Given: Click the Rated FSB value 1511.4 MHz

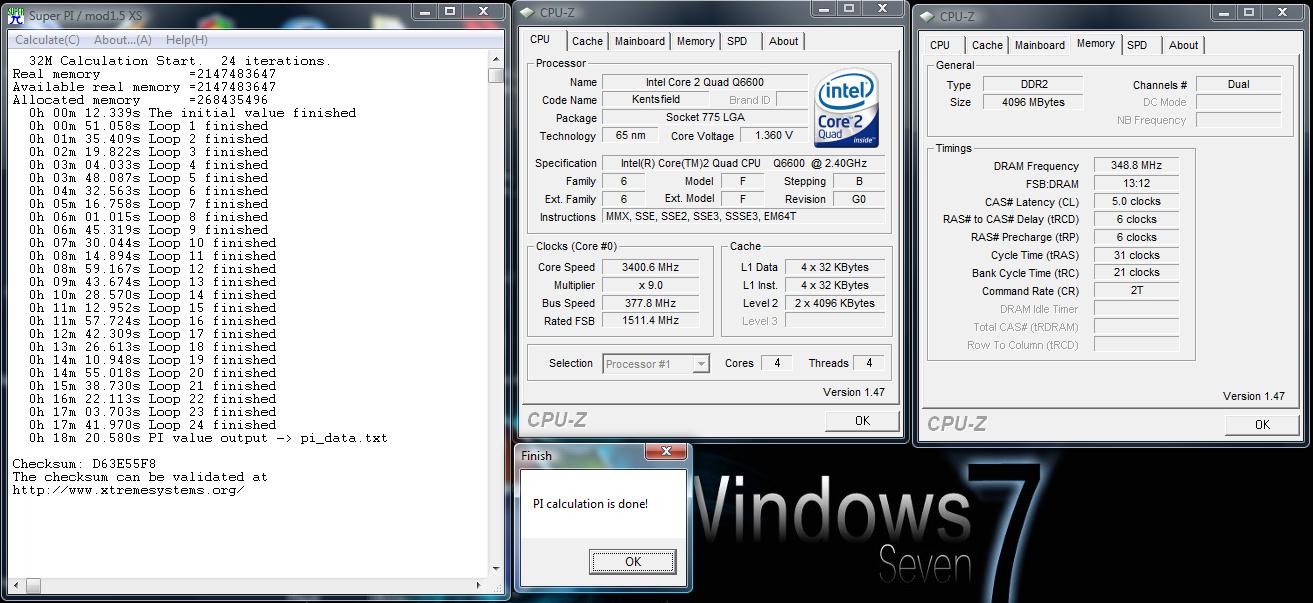Looking at the screenshot, I should pyautogui.click(x=649, y=321).
